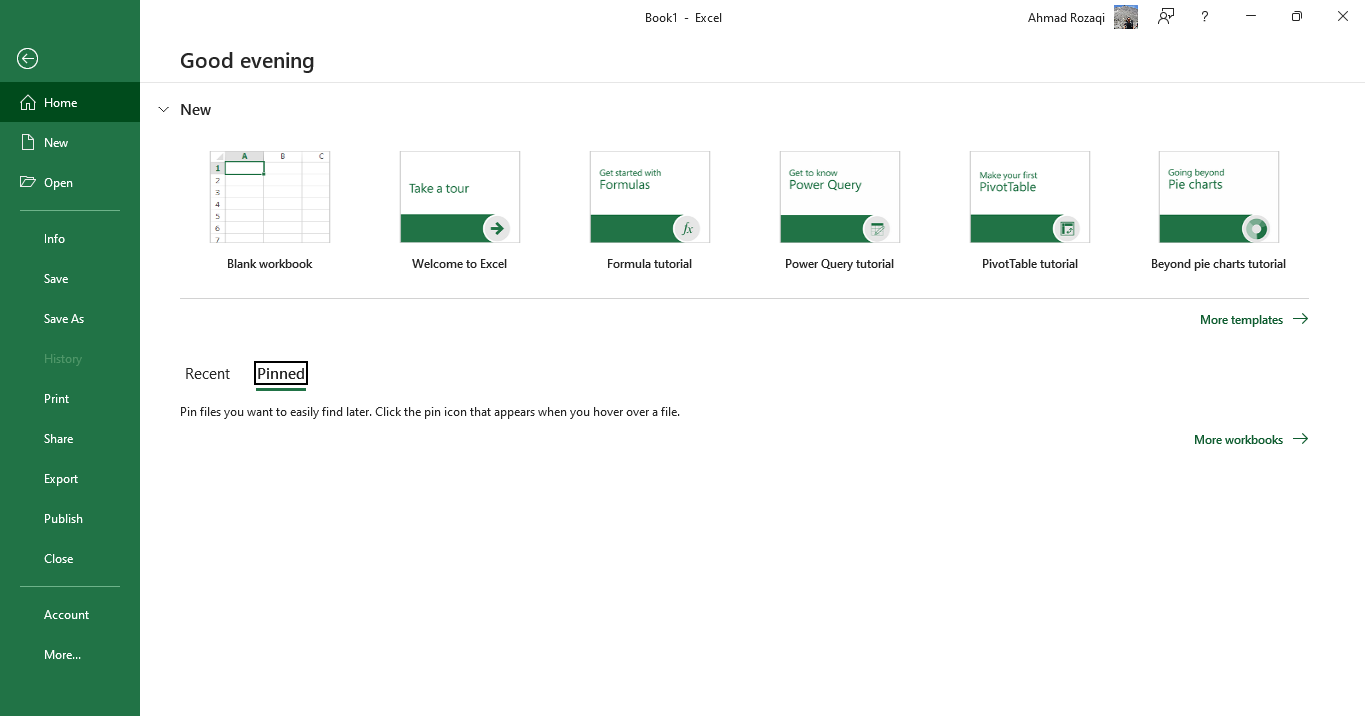This screenshot has width=1365, height=716.
Task: Open the Welcome to Excel tour template
Action: point(460,211)
